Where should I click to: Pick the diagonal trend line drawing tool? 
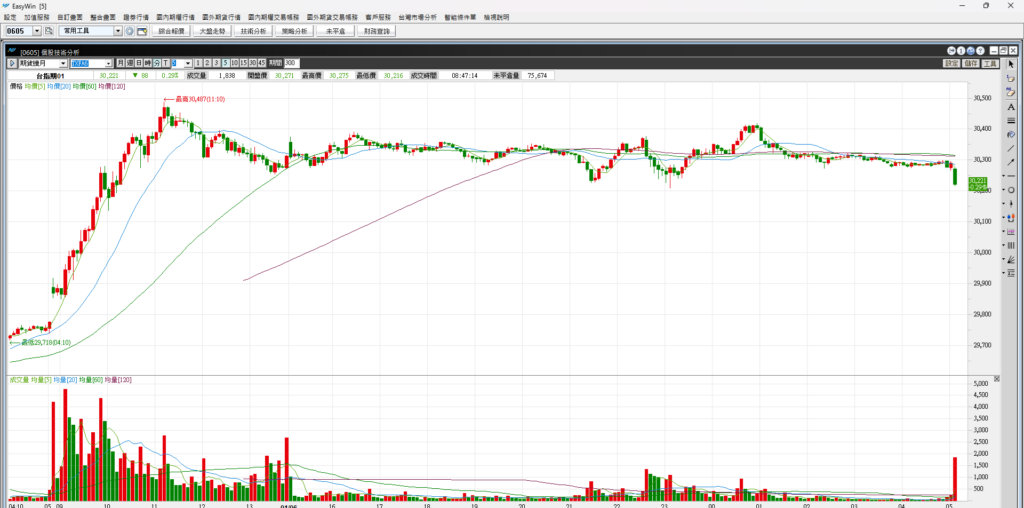[1011, 148]
